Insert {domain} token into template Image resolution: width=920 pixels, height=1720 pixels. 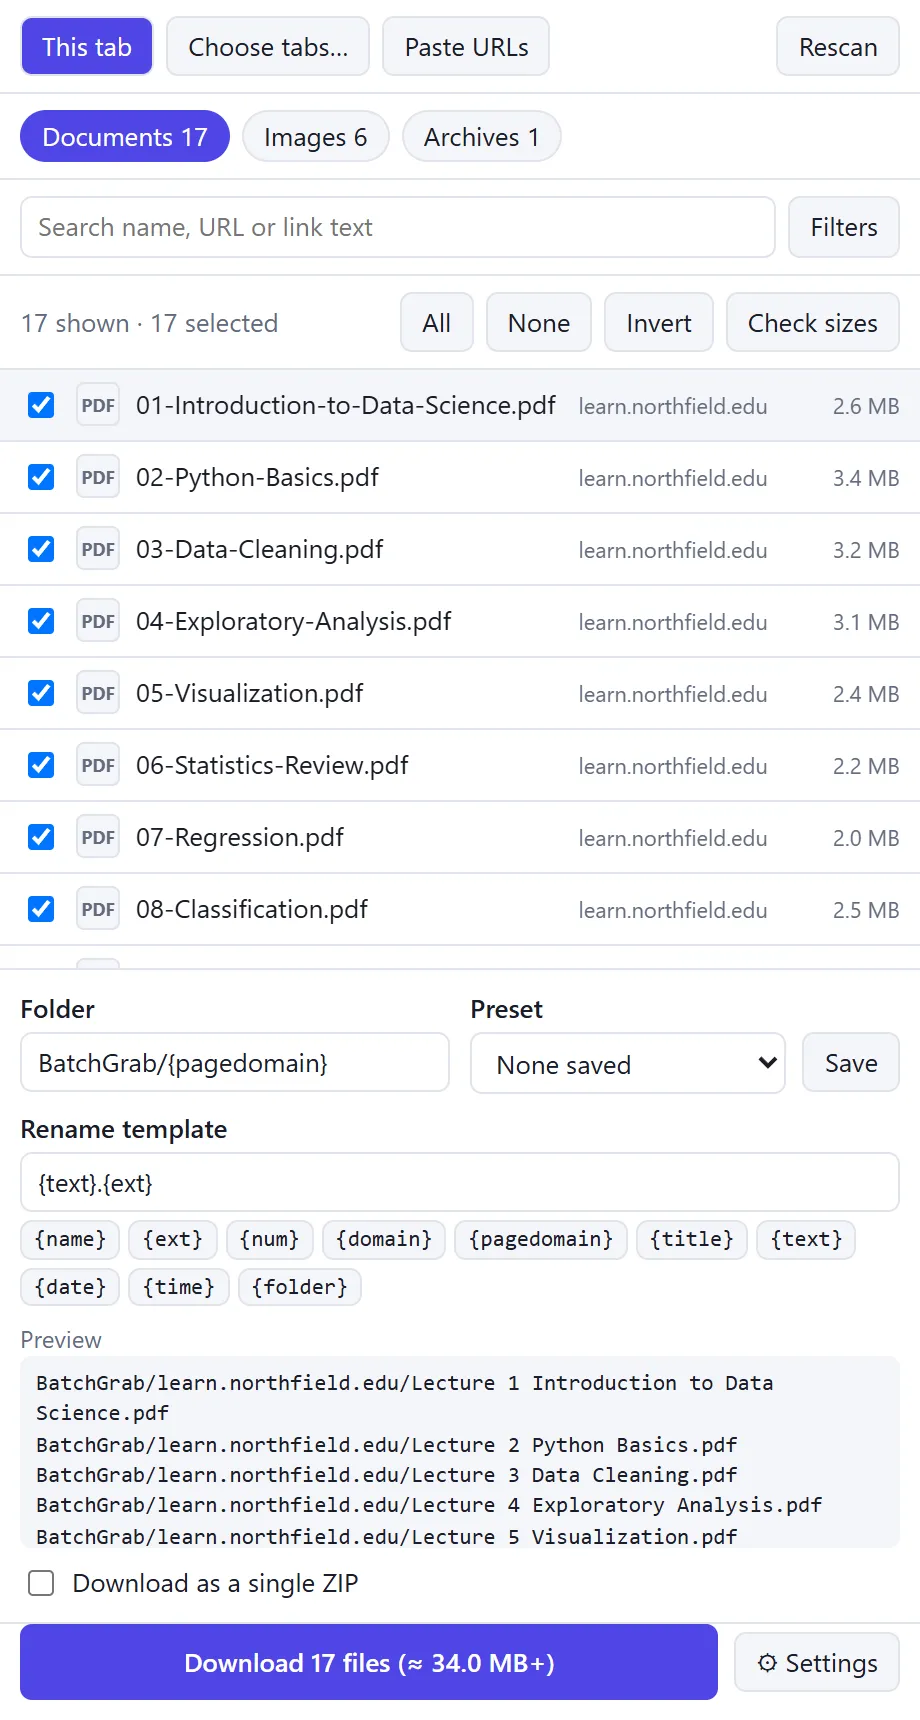384,1239
